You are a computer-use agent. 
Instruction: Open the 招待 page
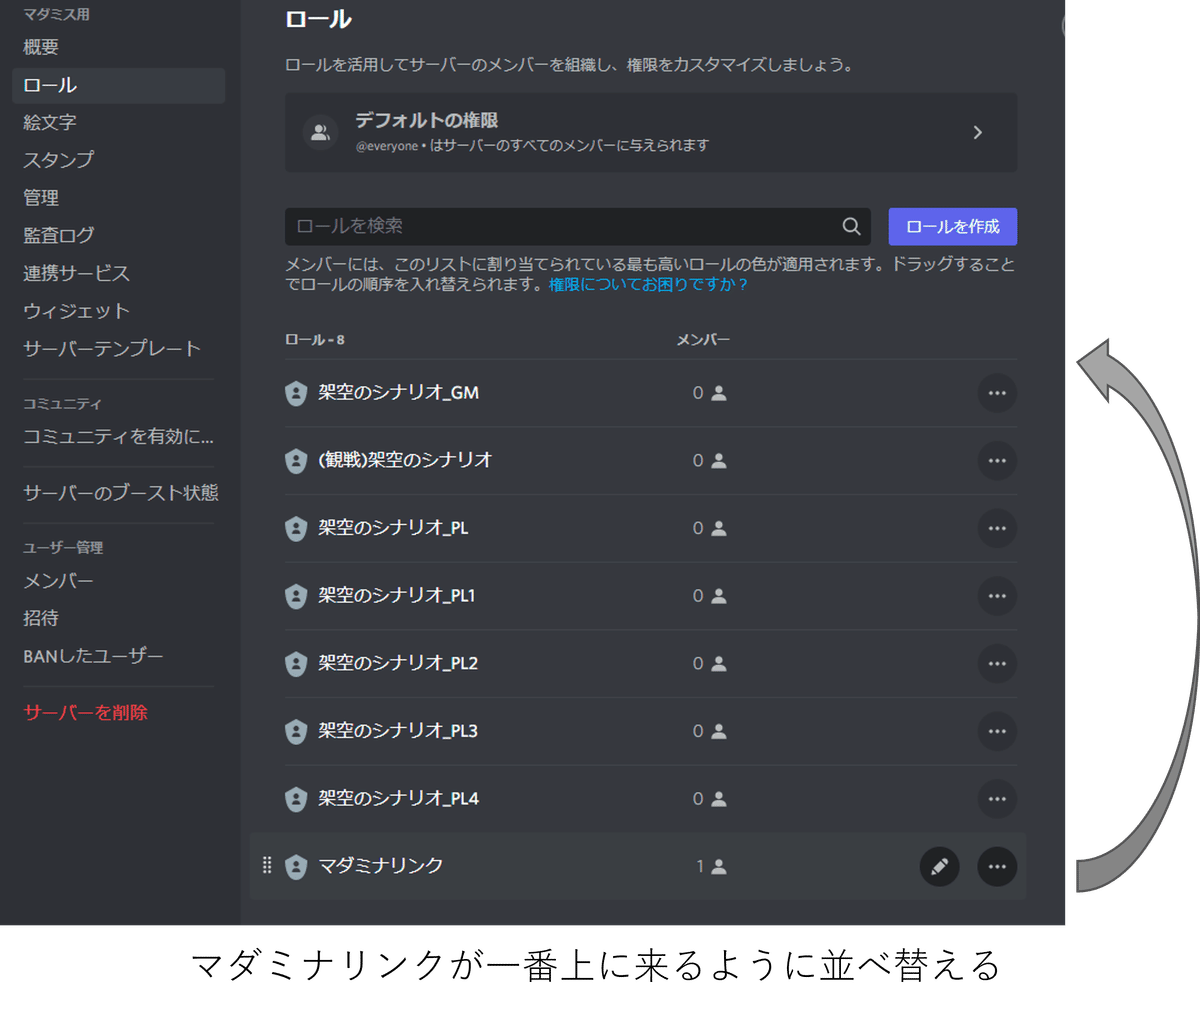coord(118,618)
